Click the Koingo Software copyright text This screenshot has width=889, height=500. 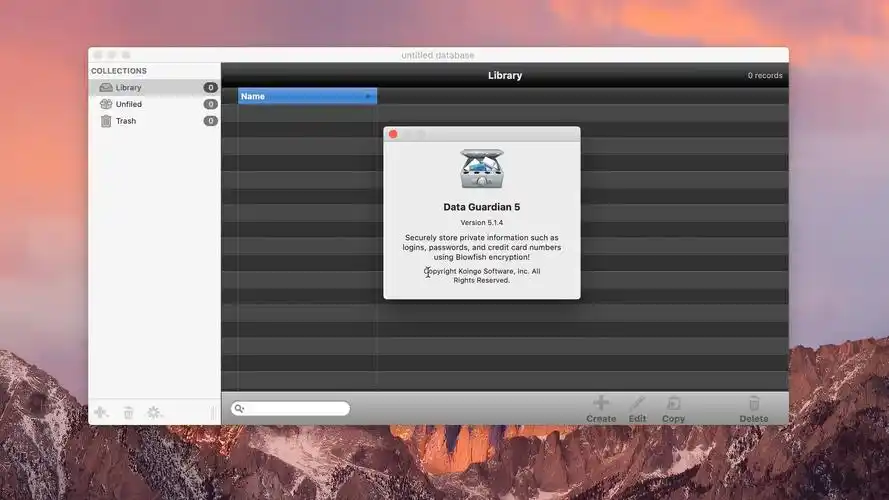pos(482,275)
